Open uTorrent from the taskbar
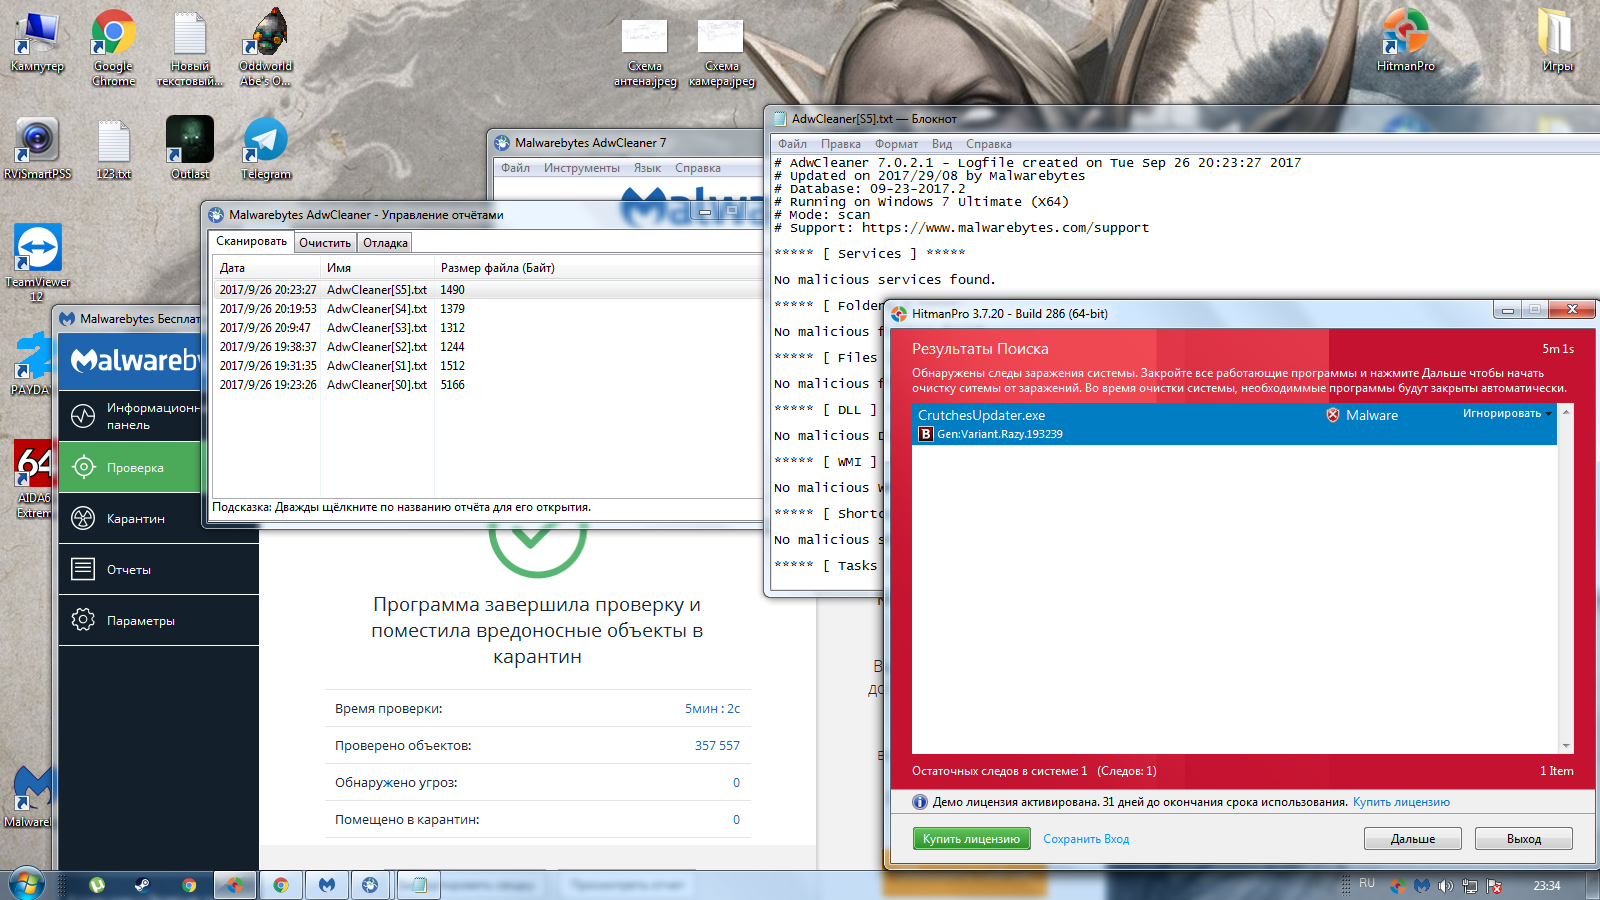 [97, 885]
